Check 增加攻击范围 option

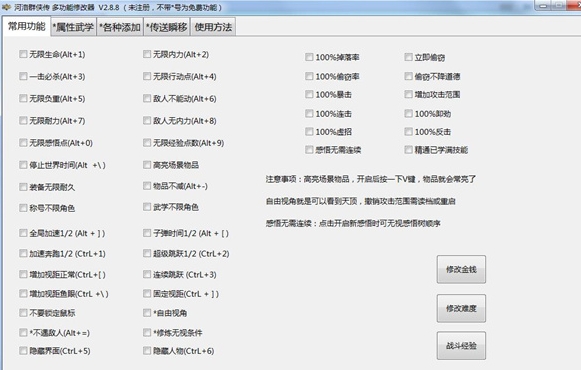(x=408, y=94)
